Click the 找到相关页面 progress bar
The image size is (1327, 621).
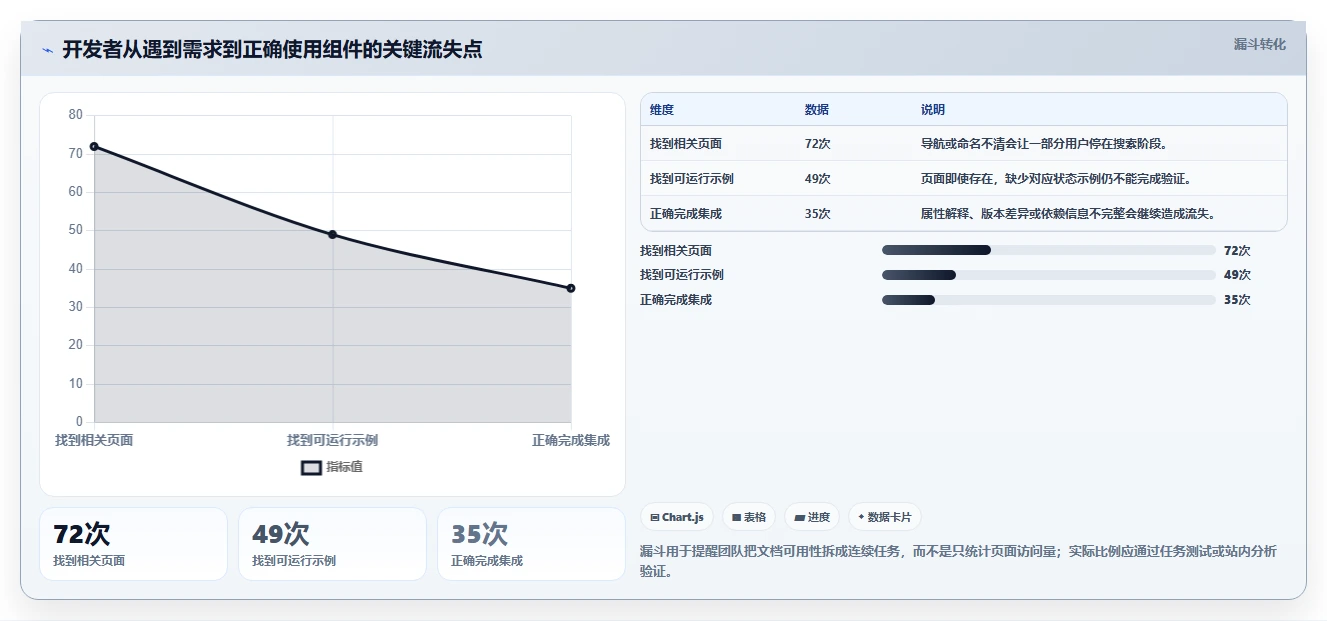(x=1049, y=250)
